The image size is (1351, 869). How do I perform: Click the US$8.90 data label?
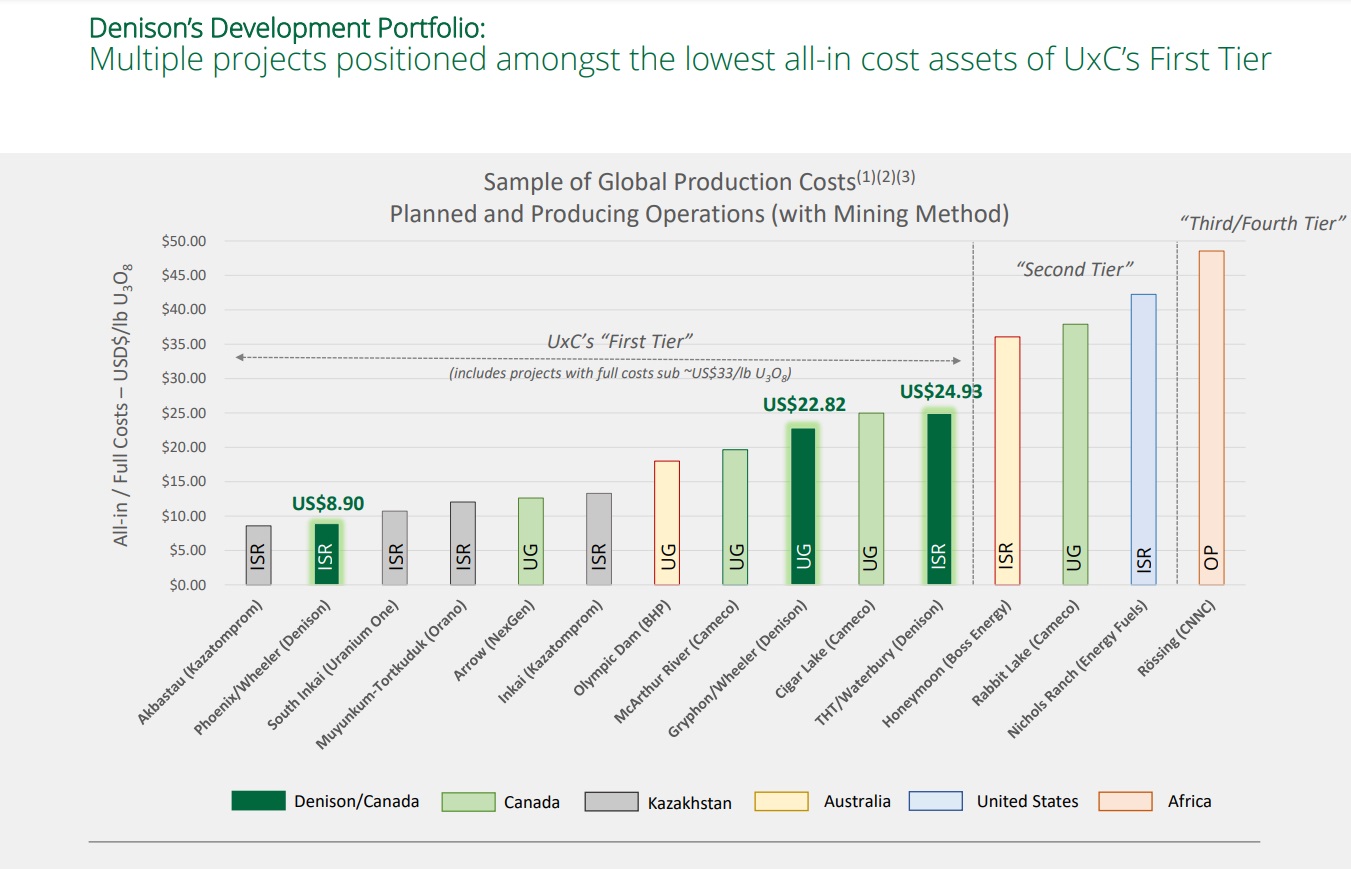click(327, 504)
